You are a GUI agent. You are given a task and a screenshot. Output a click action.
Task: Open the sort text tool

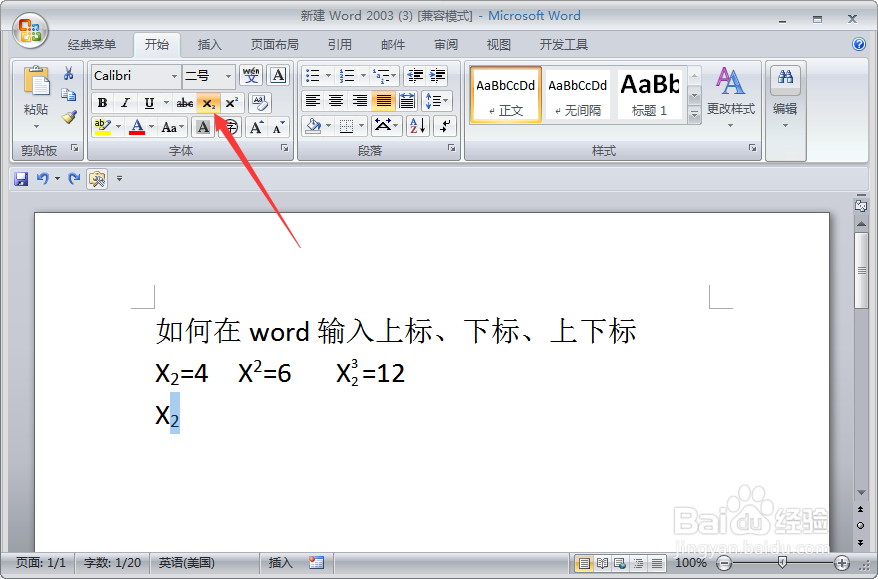pos(415,126)
